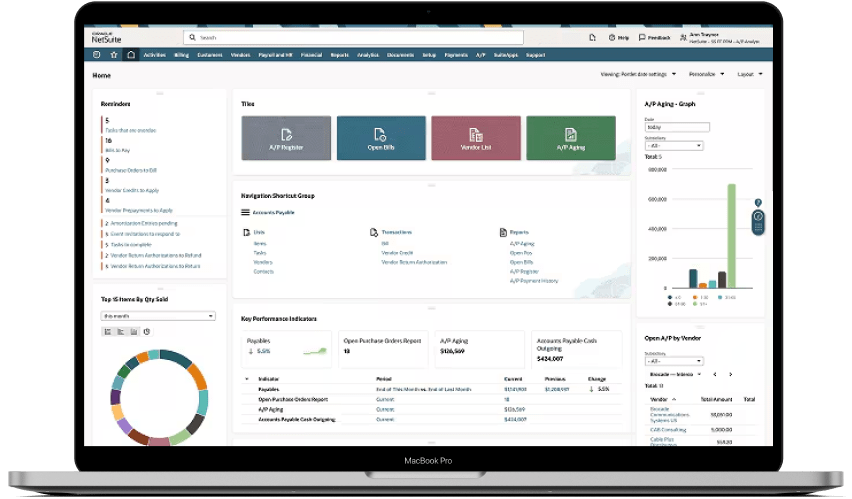
Task: Open the user role icon for Ann Traynor
Action: coord(683,38)
